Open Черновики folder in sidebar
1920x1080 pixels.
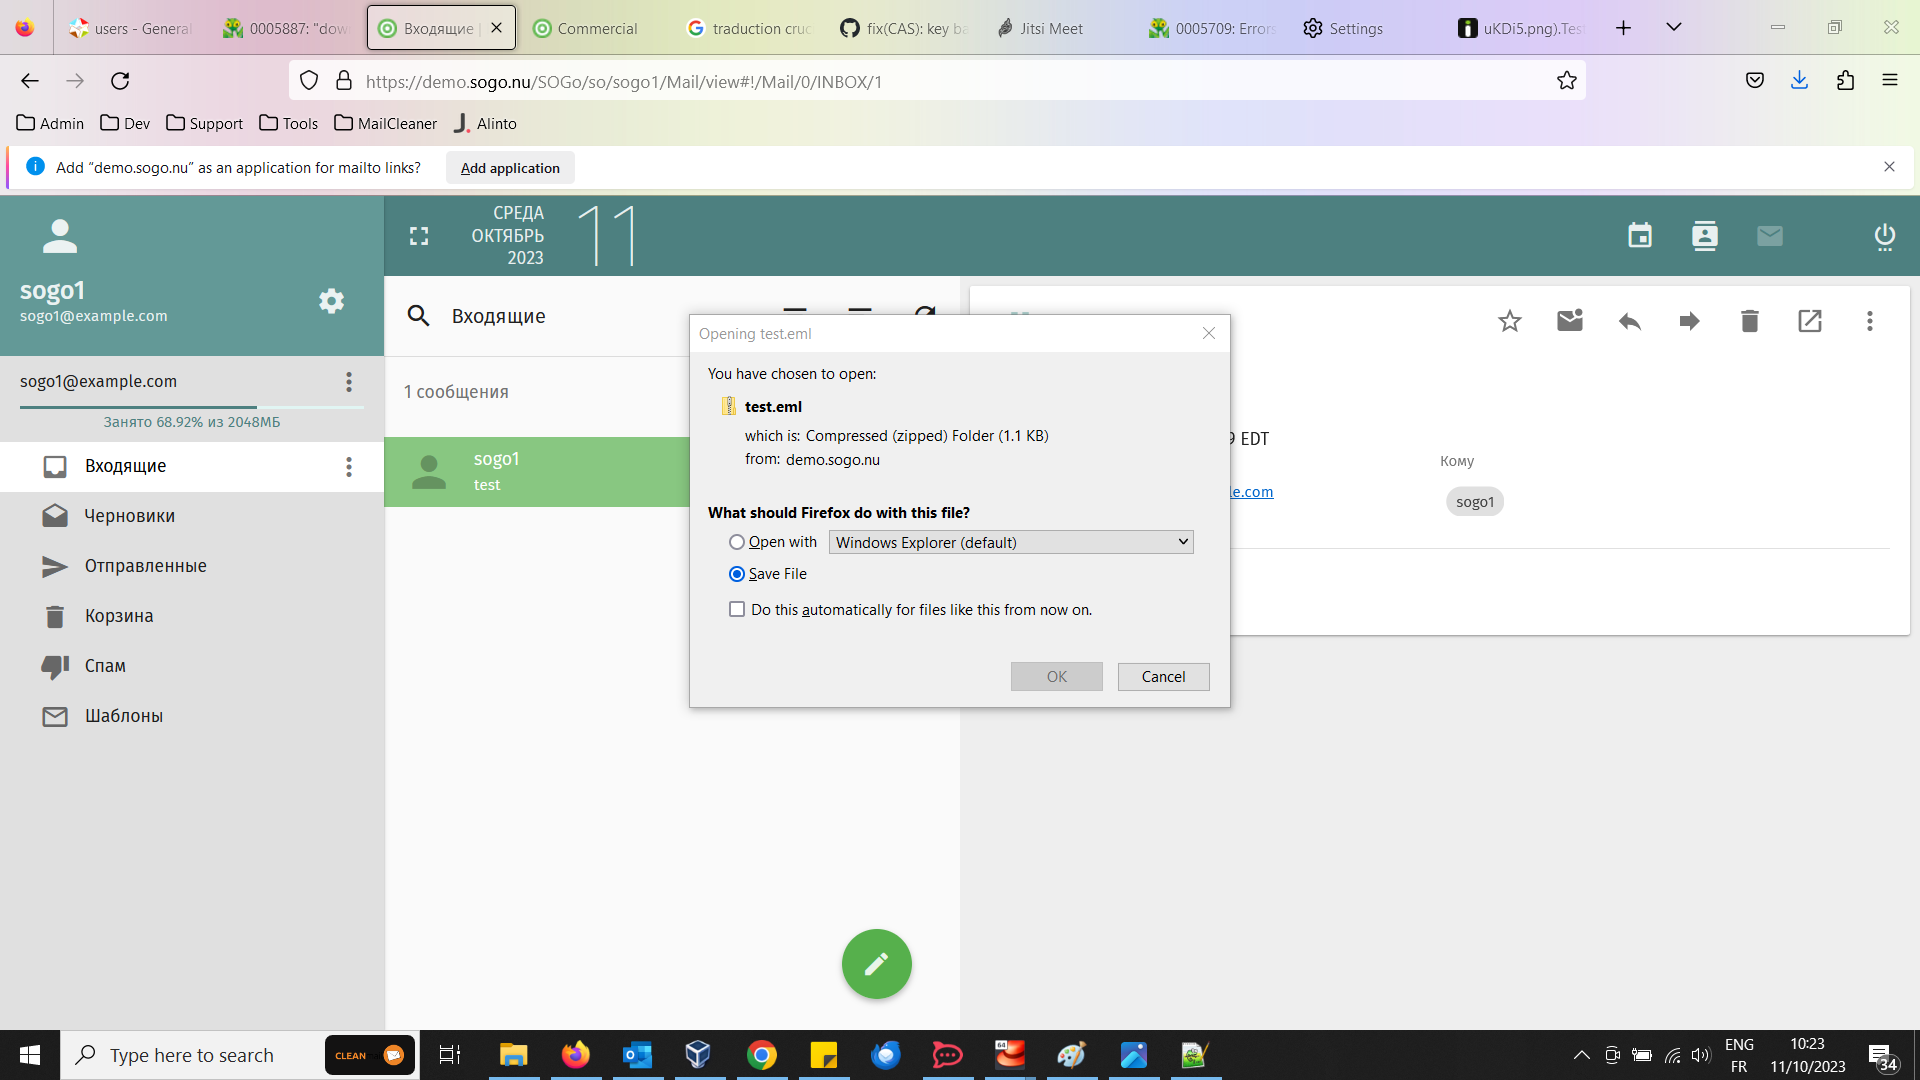click(x=129, y=516)
